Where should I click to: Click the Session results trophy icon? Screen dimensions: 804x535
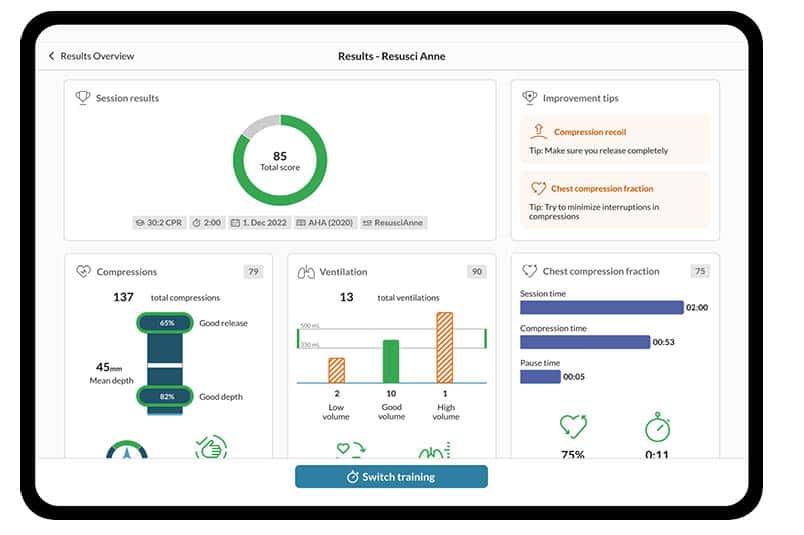pyautogui.click(x=83, y=98)
